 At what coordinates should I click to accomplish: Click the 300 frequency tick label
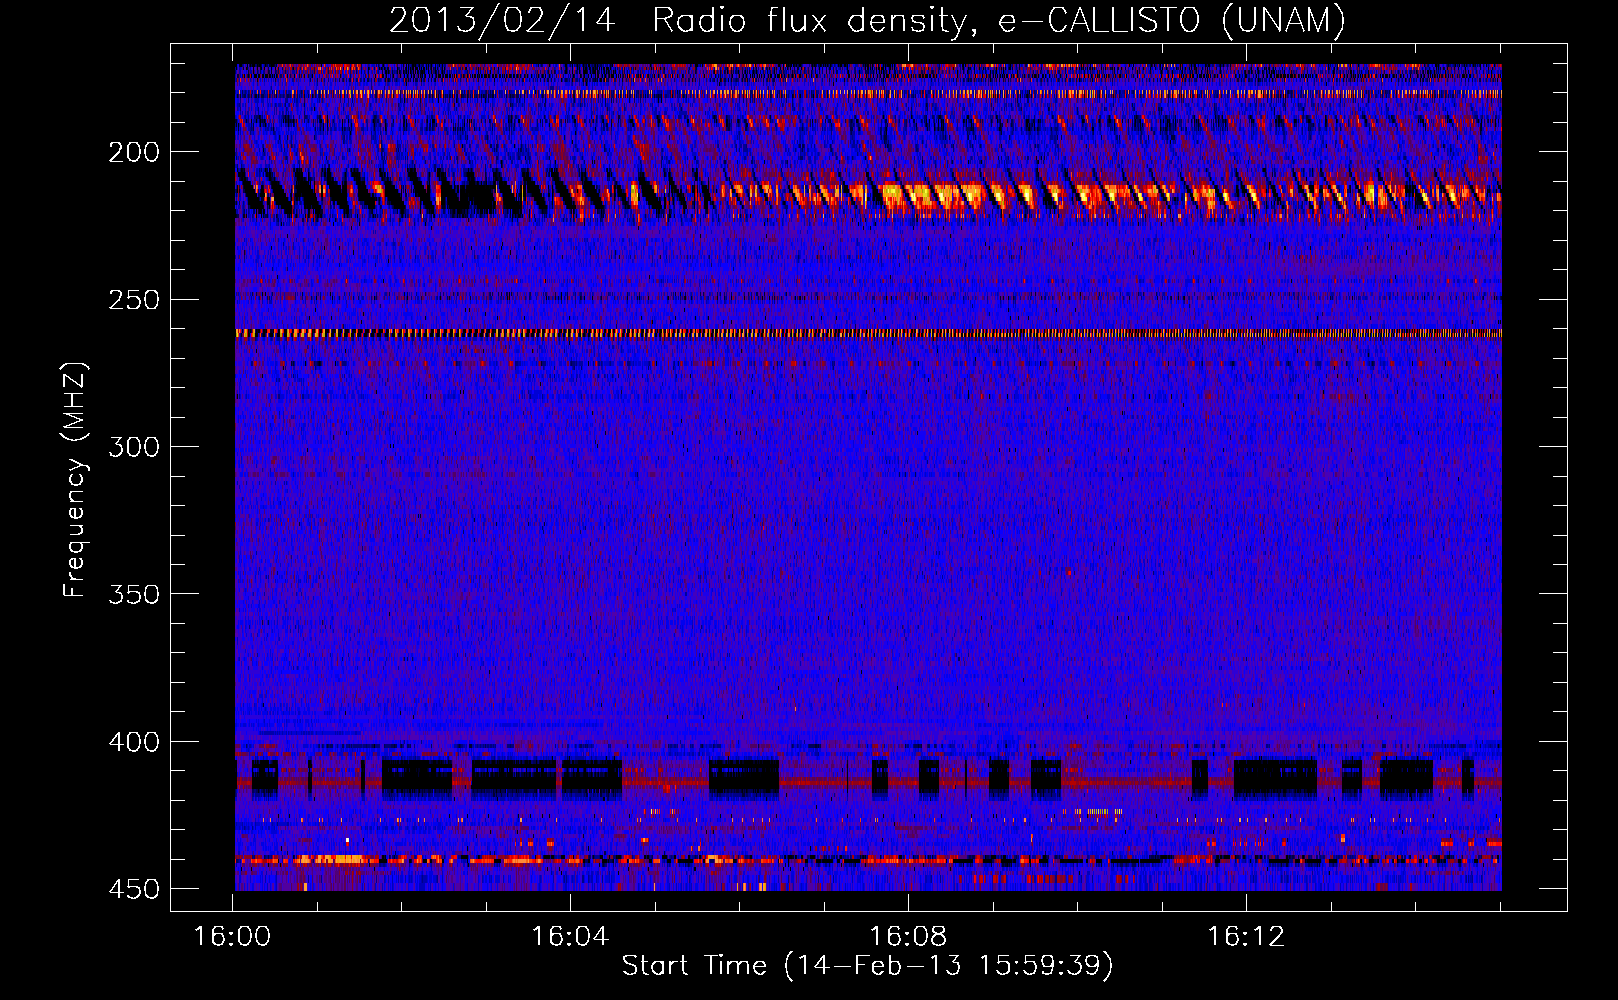click(x=134, y=447)
